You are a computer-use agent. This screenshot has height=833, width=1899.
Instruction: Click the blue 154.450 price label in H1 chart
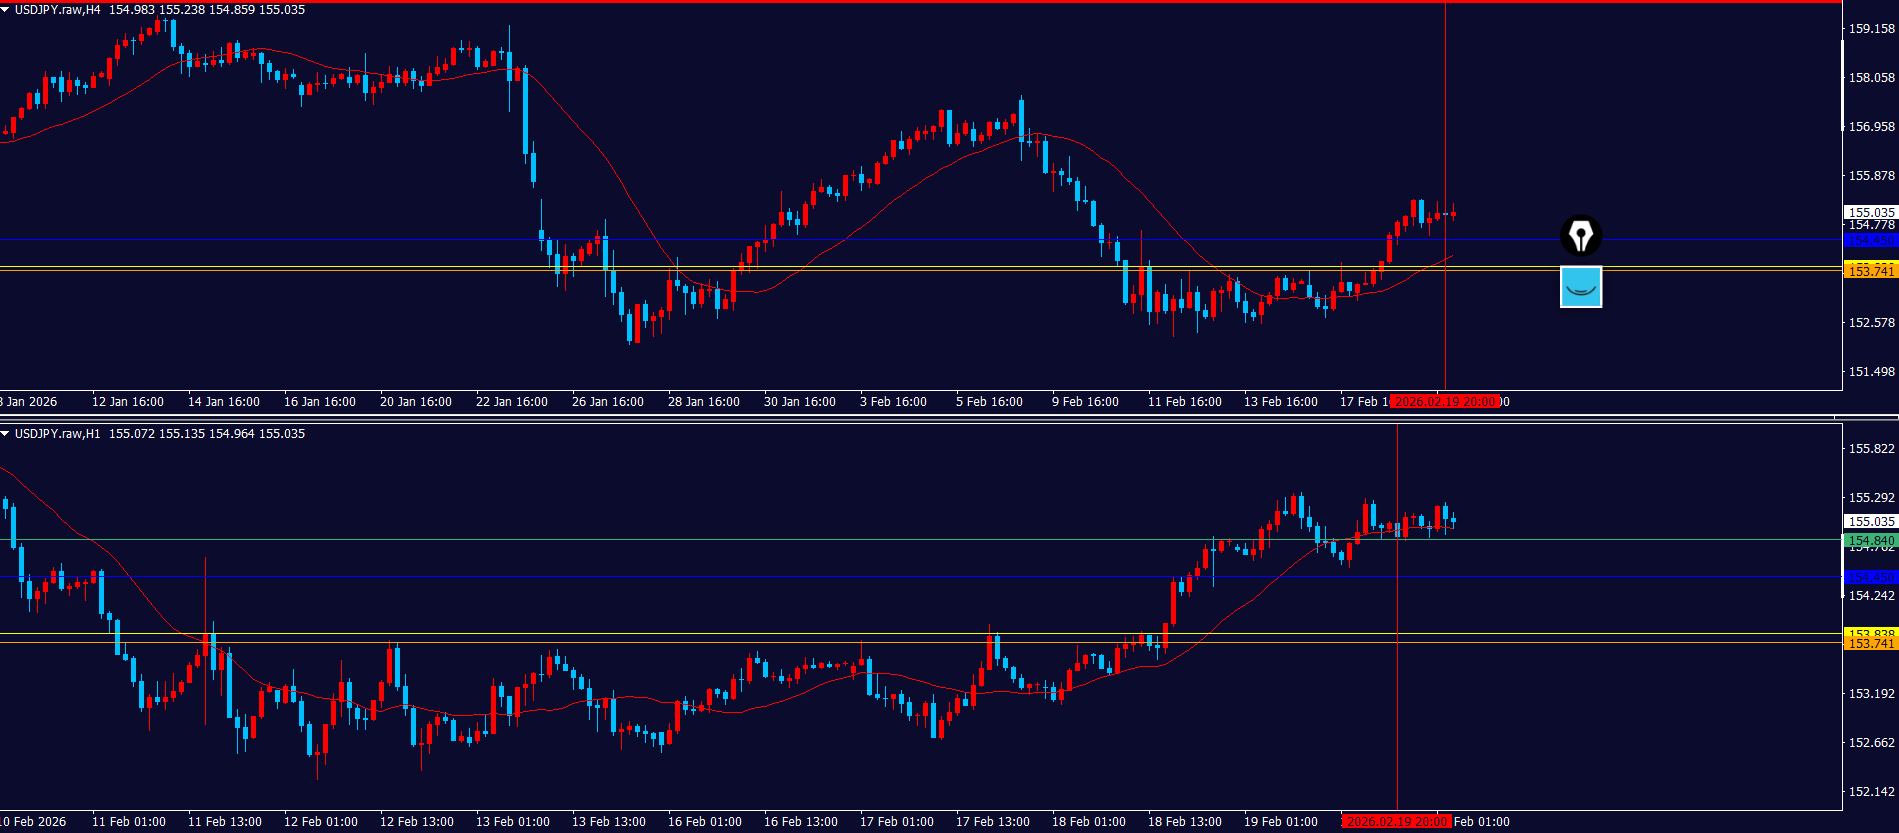click(x=1870, y=577)
